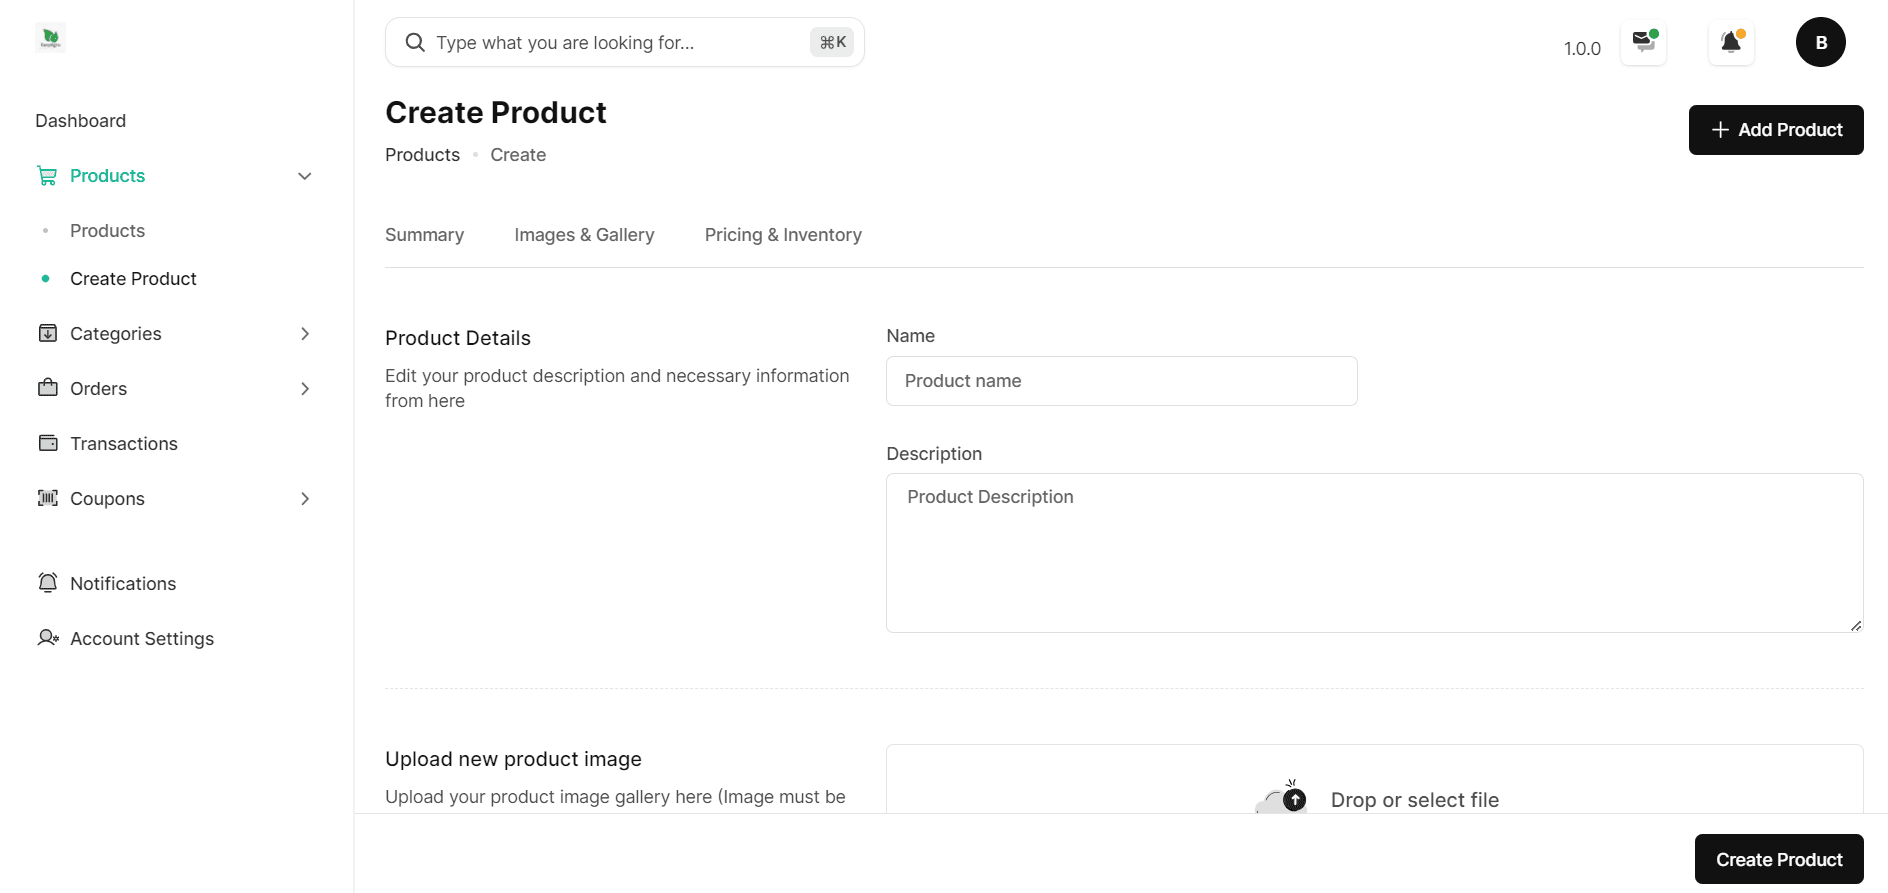Image resolution: width=1888 pixels, height=893 pixels.
Task: Click the Add Product button
Action: point(1775,130)
